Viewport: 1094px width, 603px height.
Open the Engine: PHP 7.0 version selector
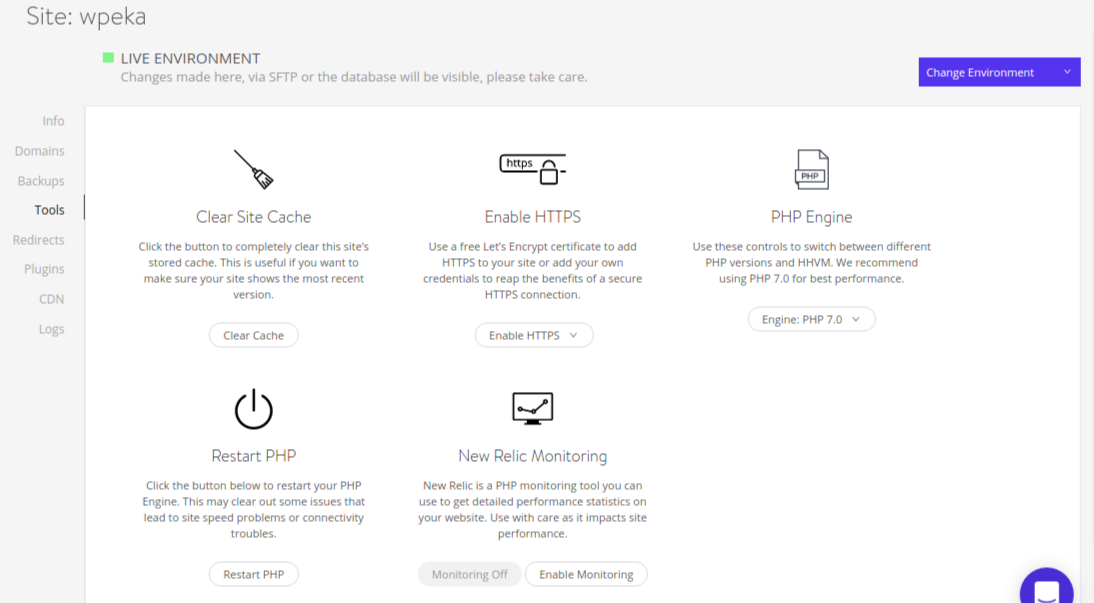point(811,318)
